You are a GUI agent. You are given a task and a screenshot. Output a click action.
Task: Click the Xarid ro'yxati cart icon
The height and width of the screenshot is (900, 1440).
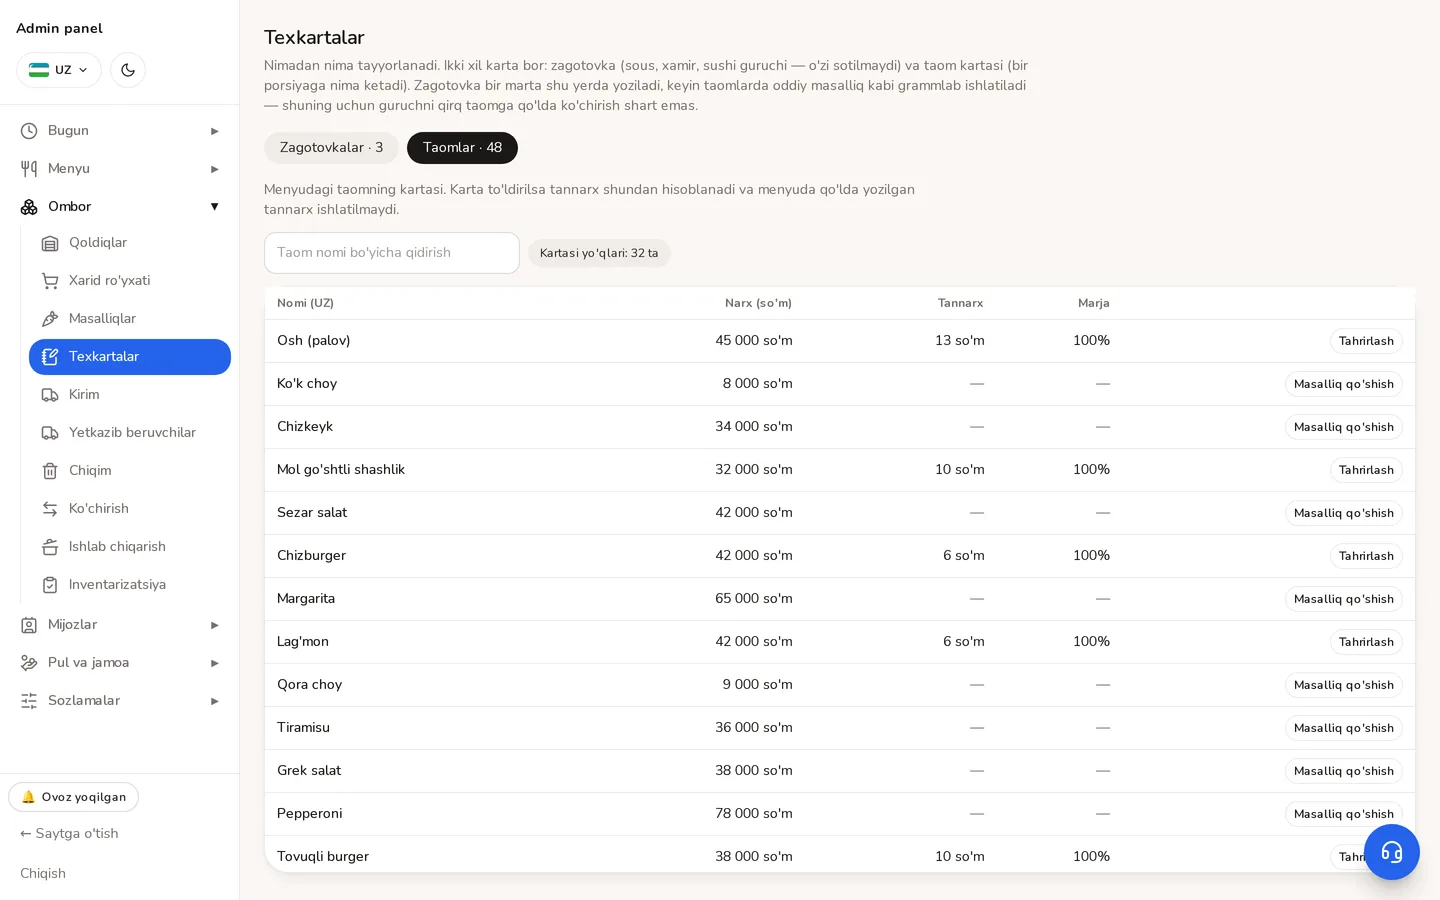50,281
